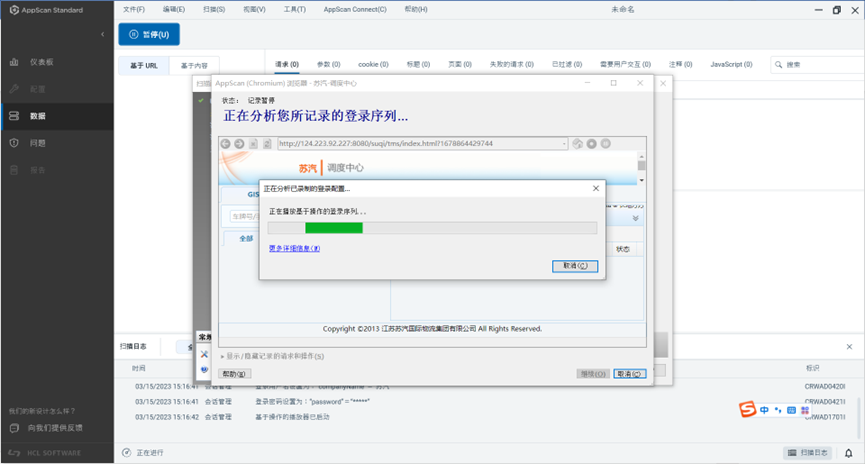The width and height of the screenshot is (865, 464).
Task: Open the 文件(F) menu
Action: point(134,9)
